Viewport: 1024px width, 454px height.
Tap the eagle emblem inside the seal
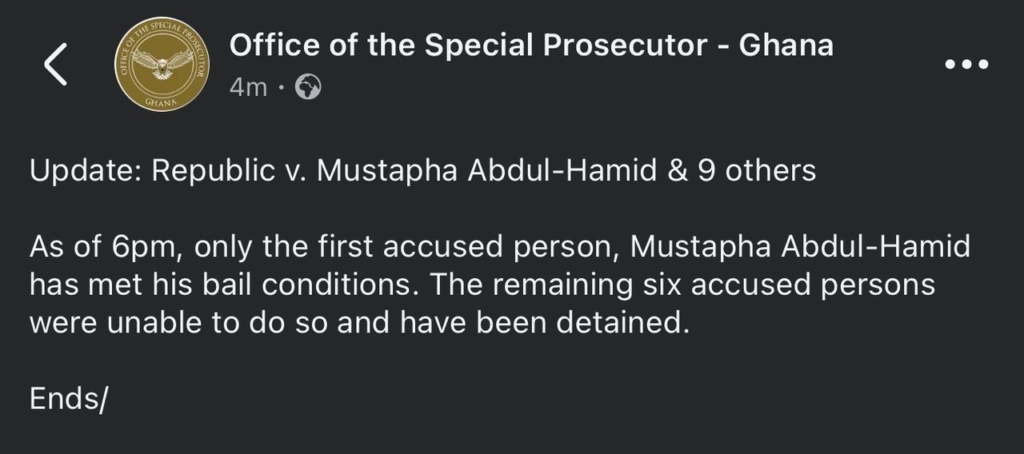[161, 62]
